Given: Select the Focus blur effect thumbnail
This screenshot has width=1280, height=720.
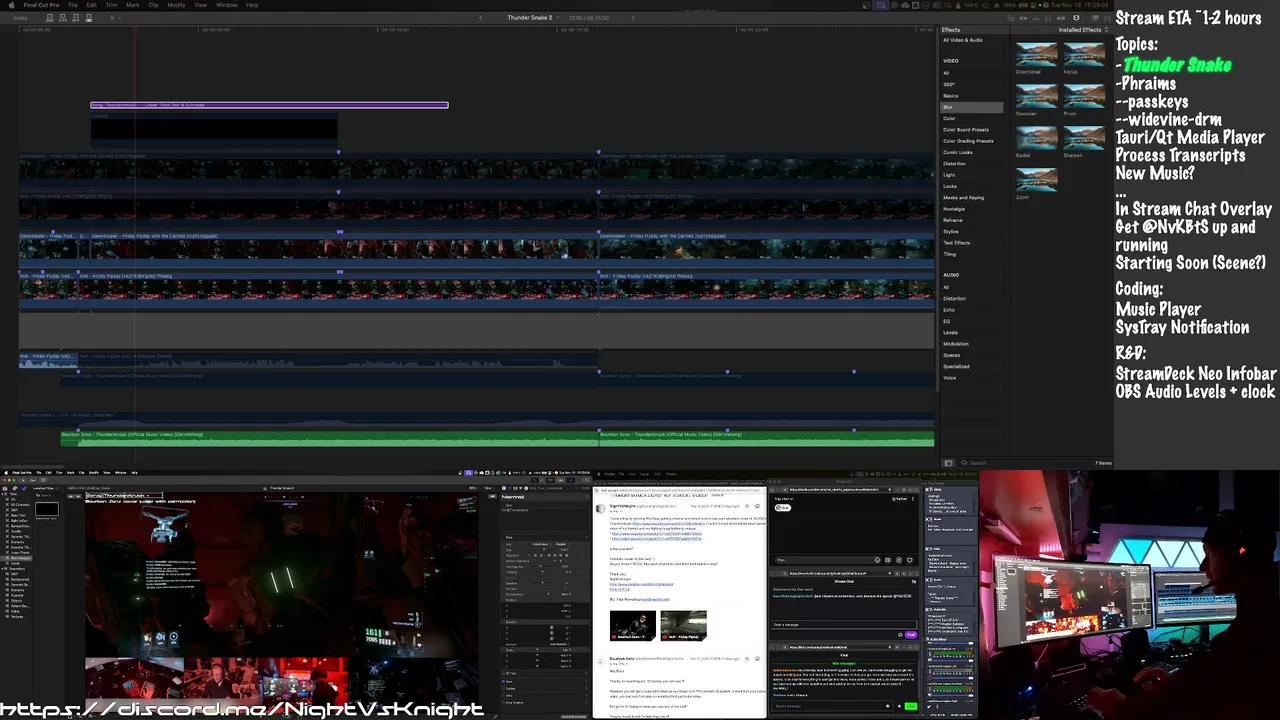Looking at the screenshot, I should [x=1084, y=55].
